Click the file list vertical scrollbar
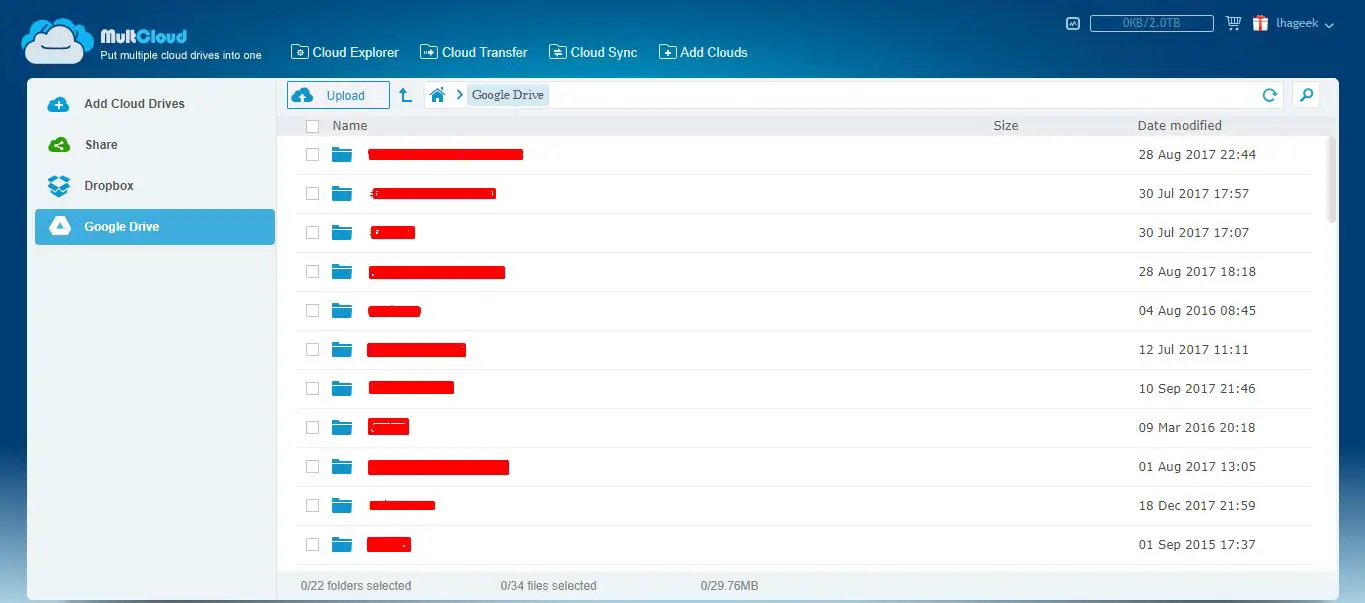Image resolution: width=1365 pixels, height=603 pixels. [x=1331, y=180]
